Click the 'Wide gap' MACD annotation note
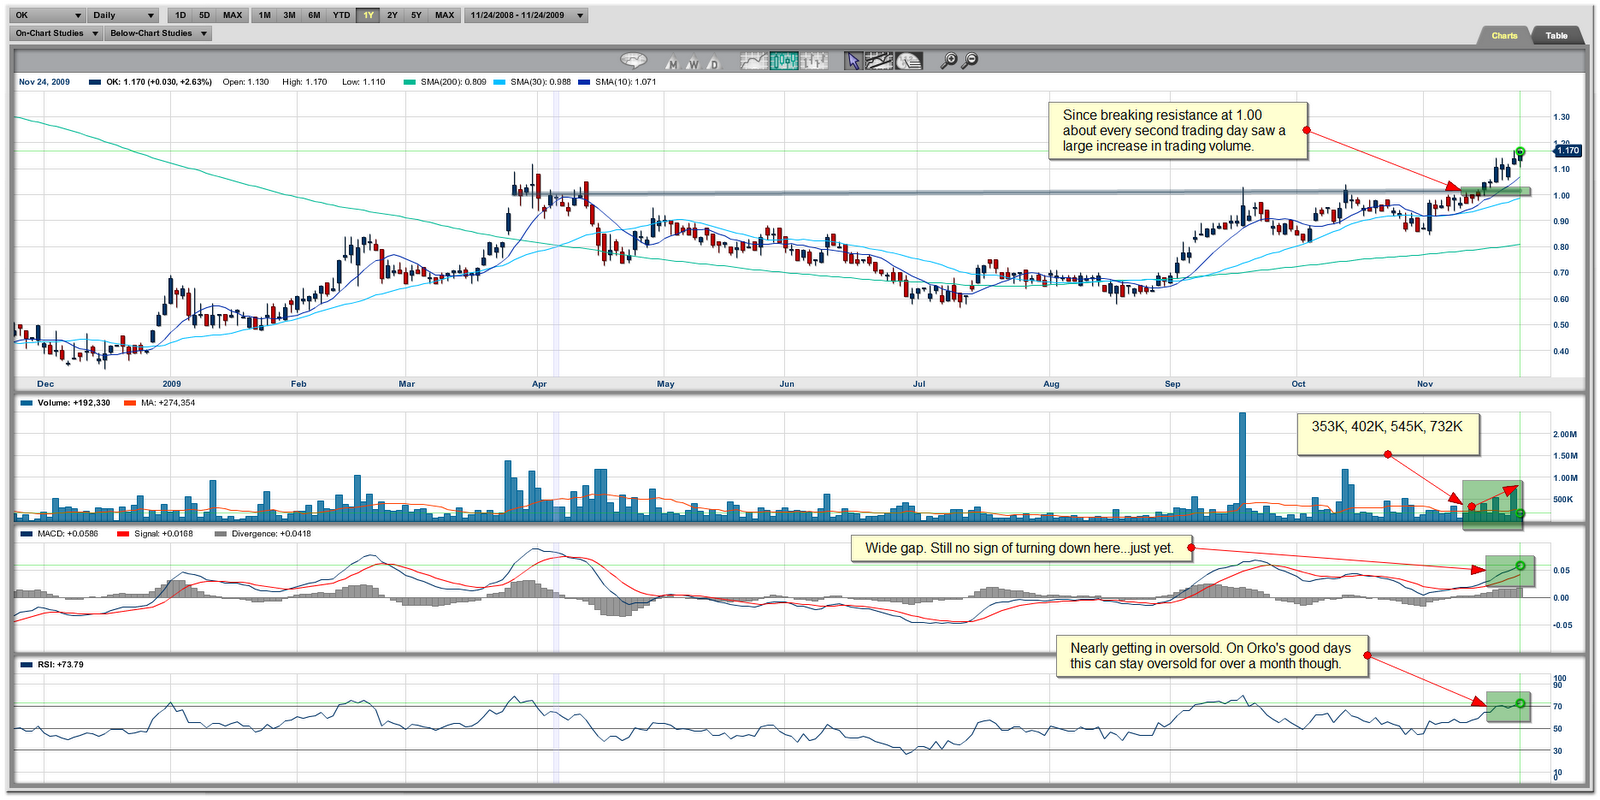 coord(1020,548)
